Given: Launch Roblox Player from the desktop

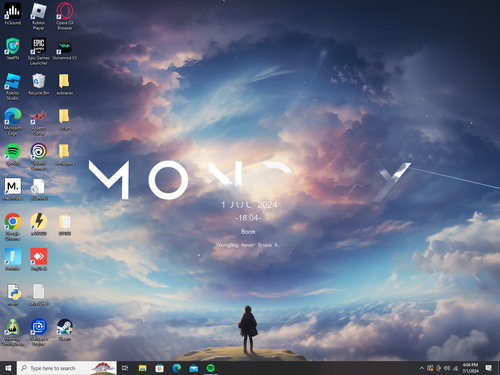Looking at the screenshot, I should tap(39, 16).
